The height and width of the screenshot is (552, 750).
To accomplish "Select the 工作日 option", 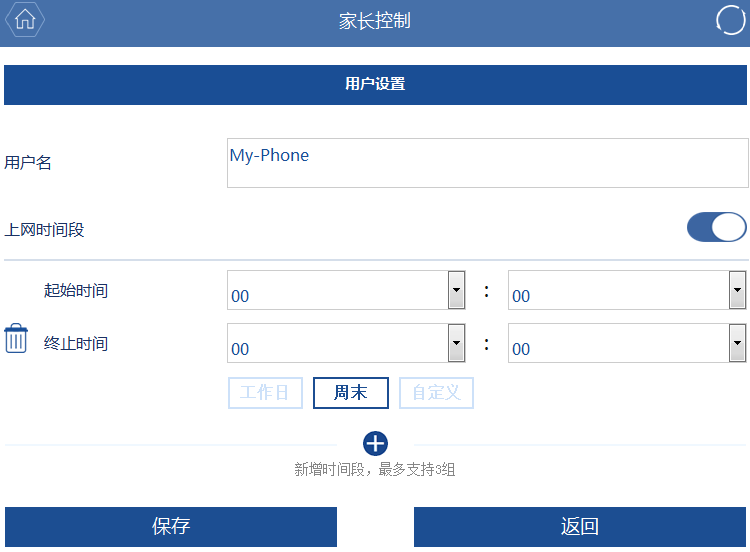I will [x=265, y=393].
